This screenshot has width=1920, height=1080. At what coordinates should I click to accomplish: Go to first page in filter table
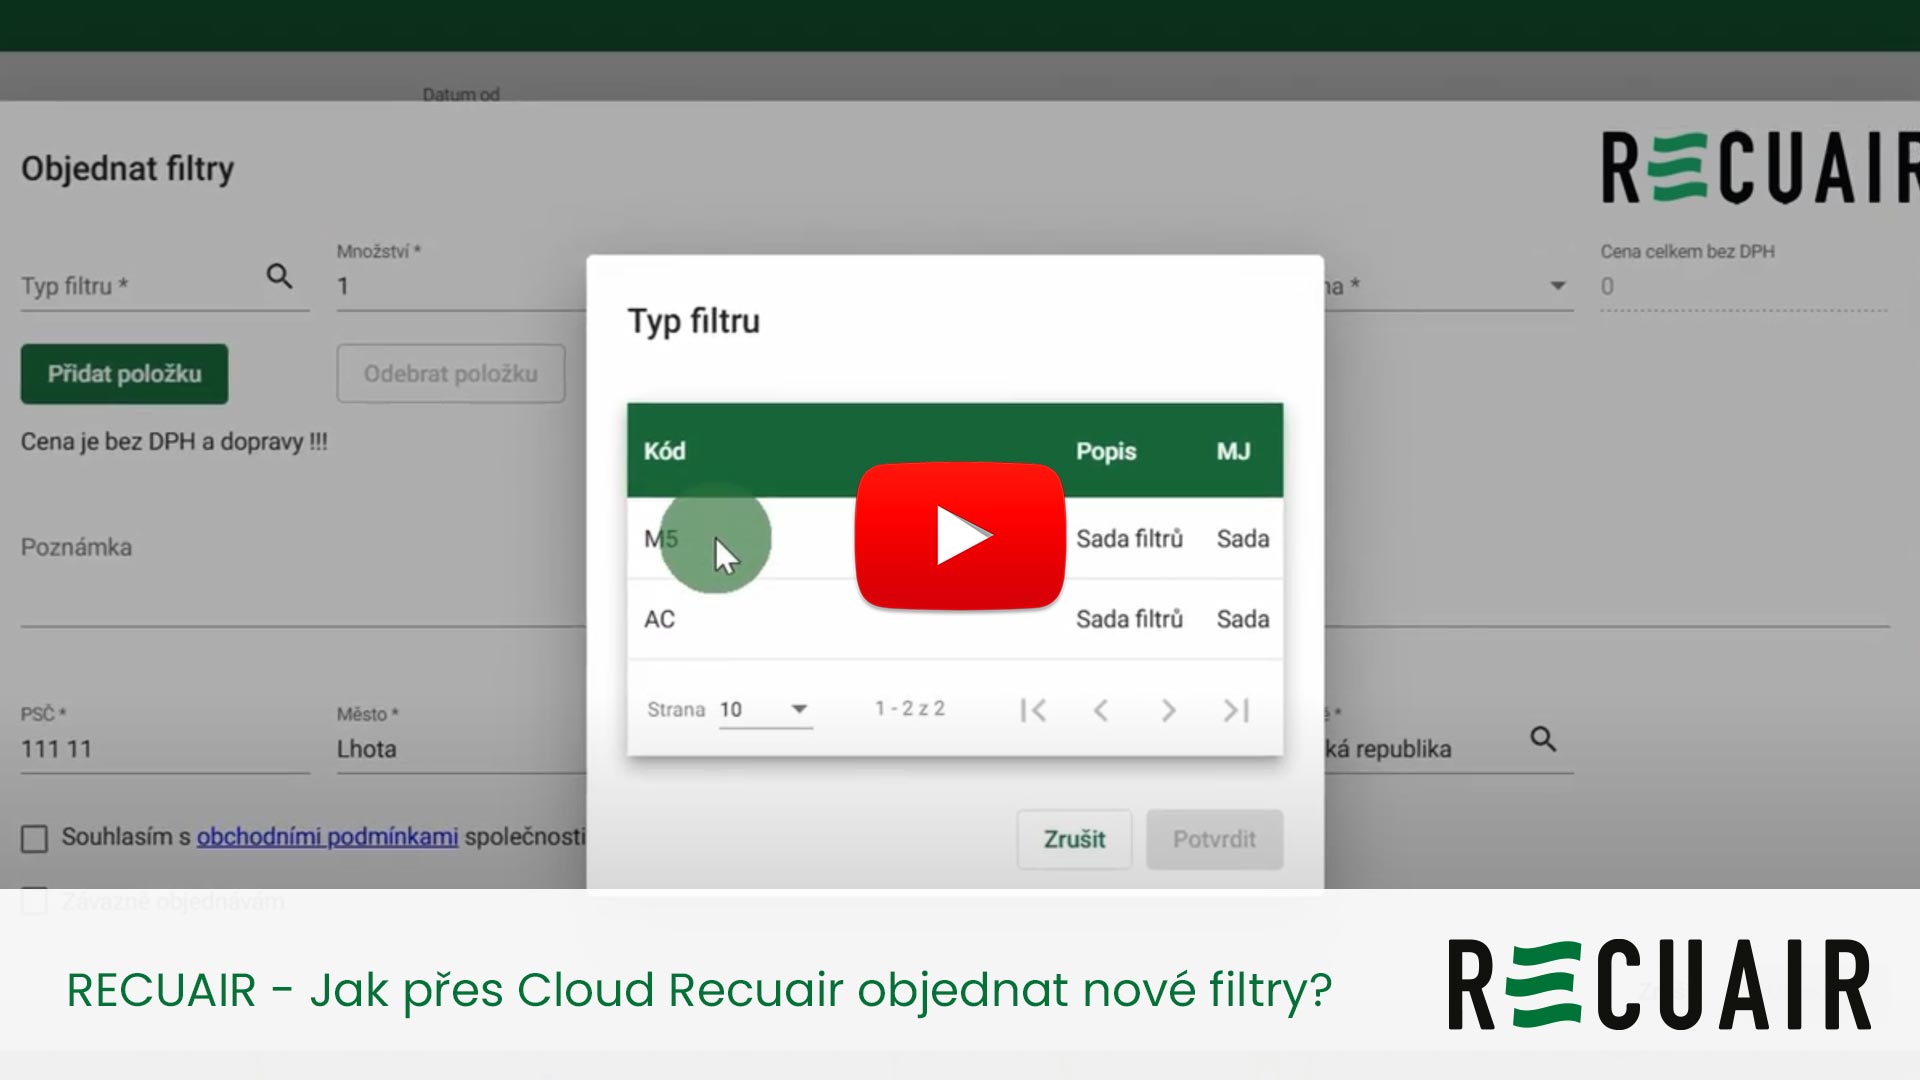point(1033,710)
